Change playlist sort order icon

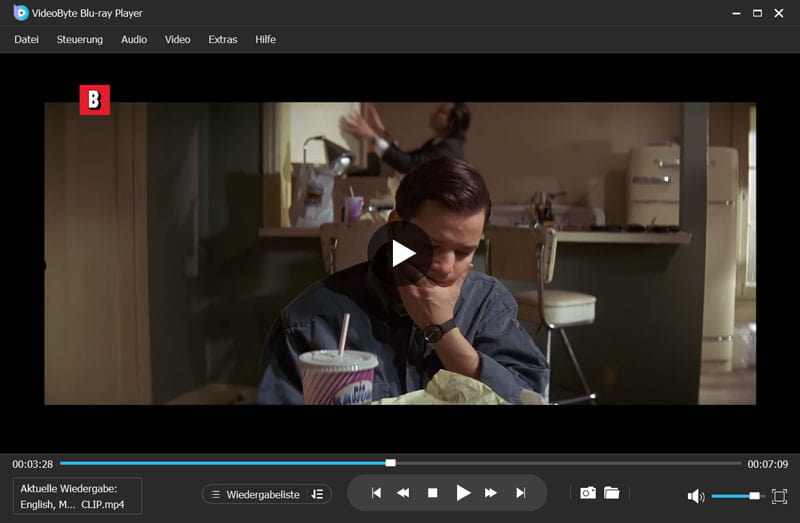[x=317, y=494]
